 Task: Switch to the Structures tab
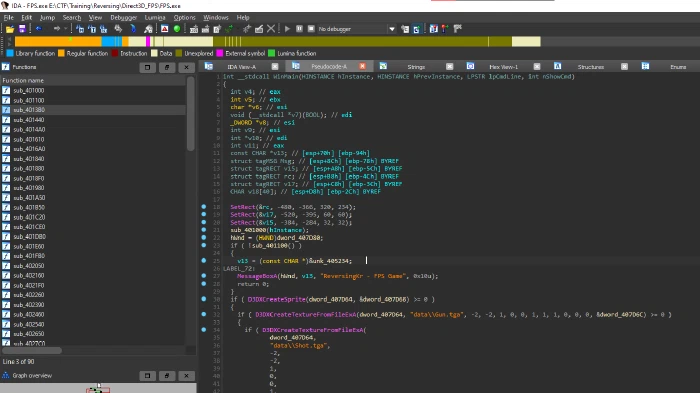click(591, 67)
